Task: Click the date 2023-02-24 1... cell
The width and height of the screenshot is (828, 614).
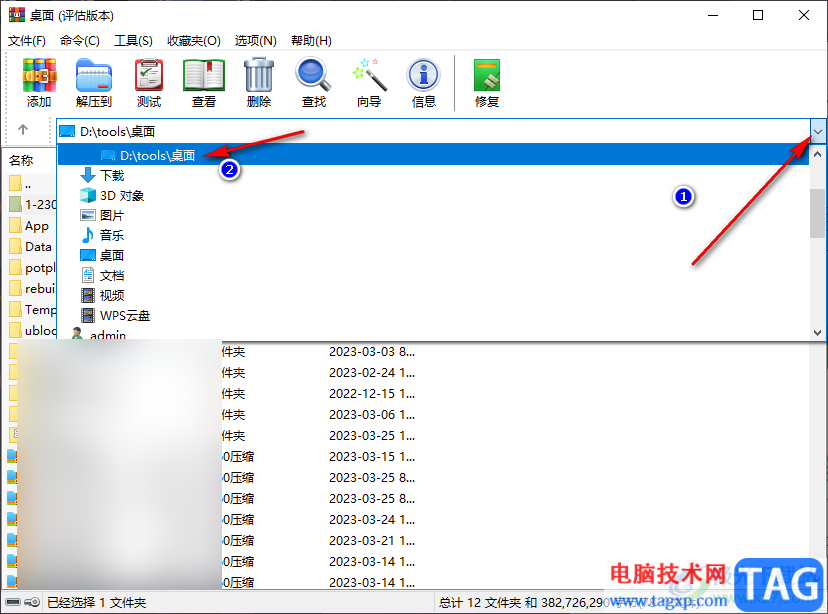Action: 372,373
